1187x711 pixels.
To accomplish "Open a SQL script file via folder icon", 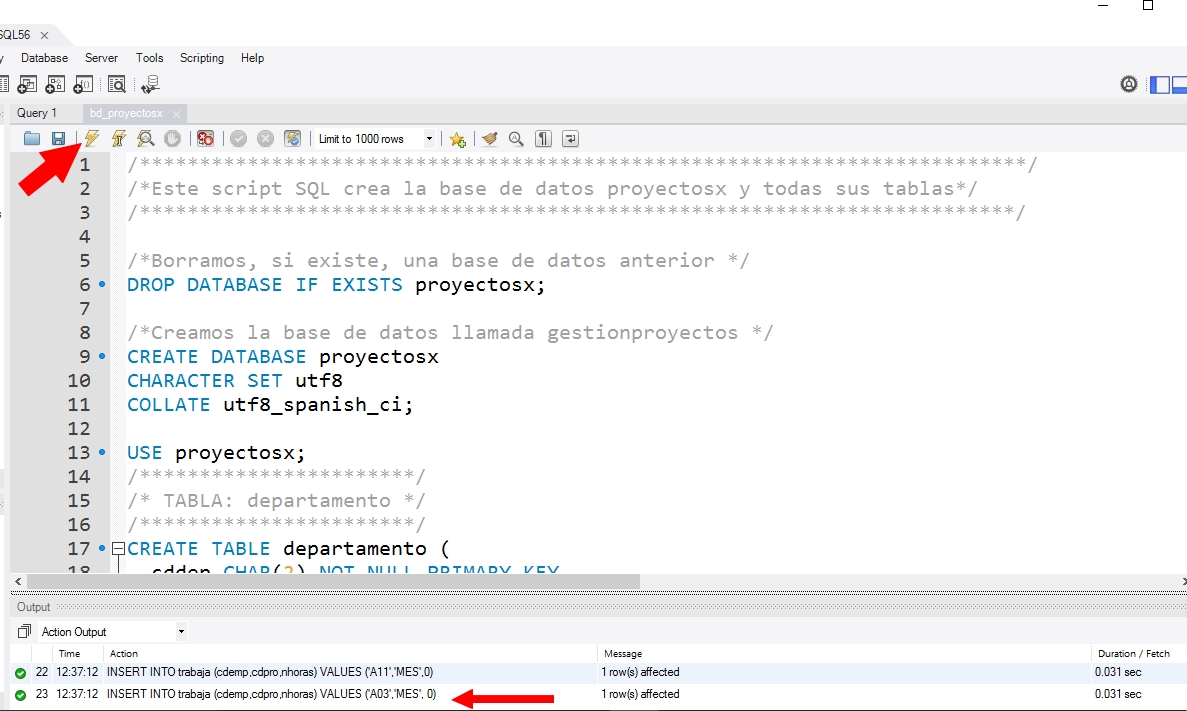I will click(32, 139).
